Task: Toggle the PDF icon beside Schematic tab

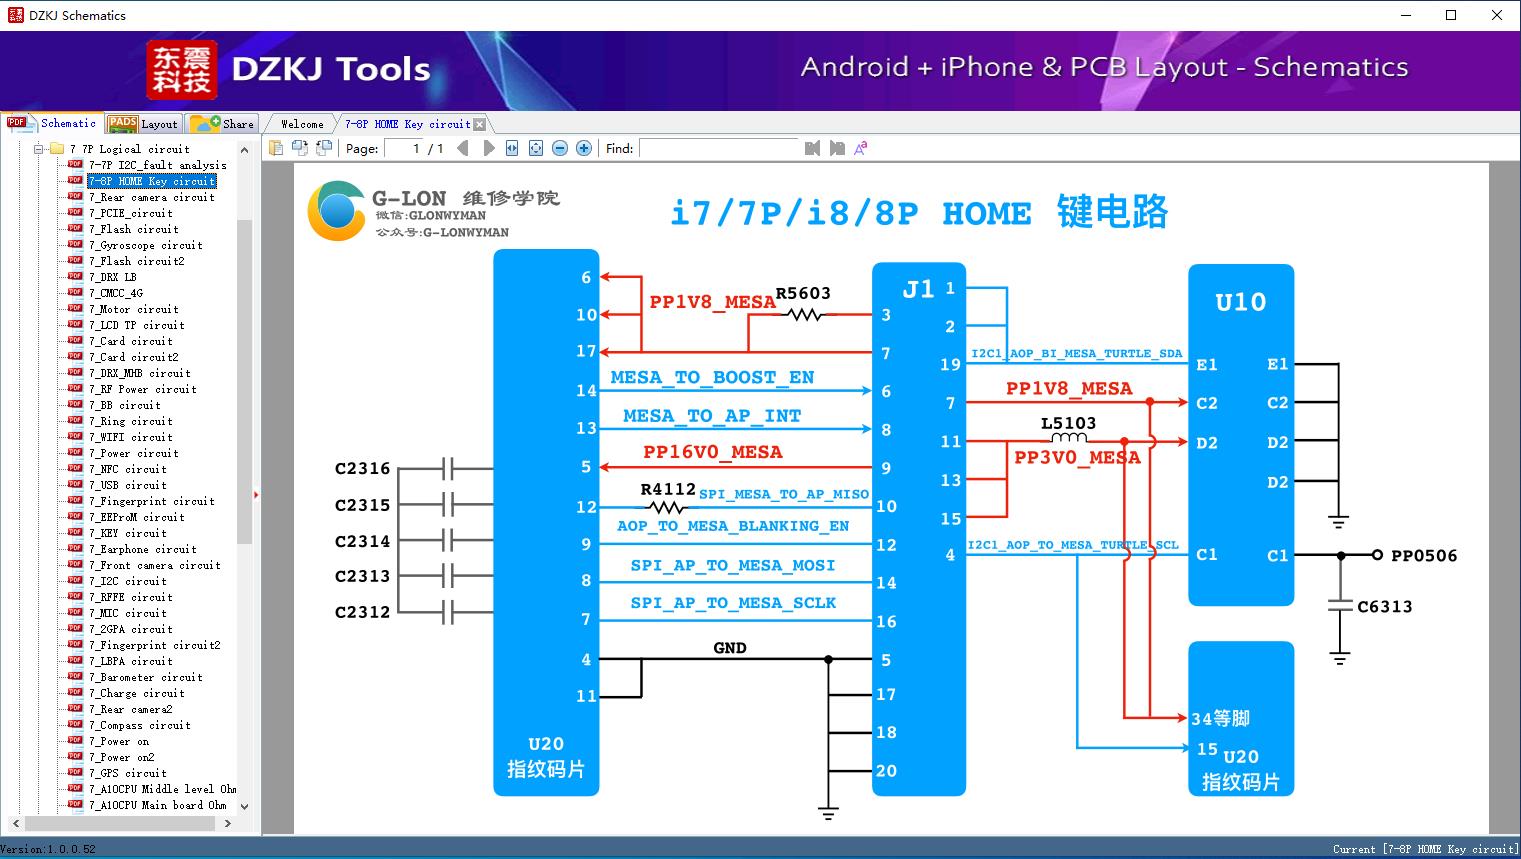Action: tap(17, 123)
